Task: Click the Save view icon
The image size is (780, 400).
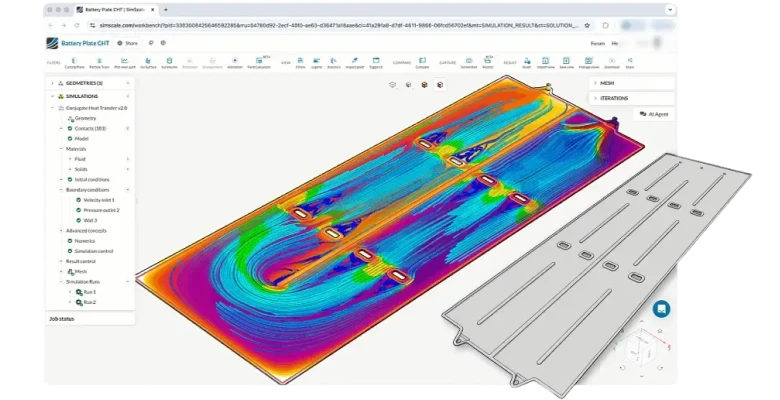Action: [x=566, y=63]
